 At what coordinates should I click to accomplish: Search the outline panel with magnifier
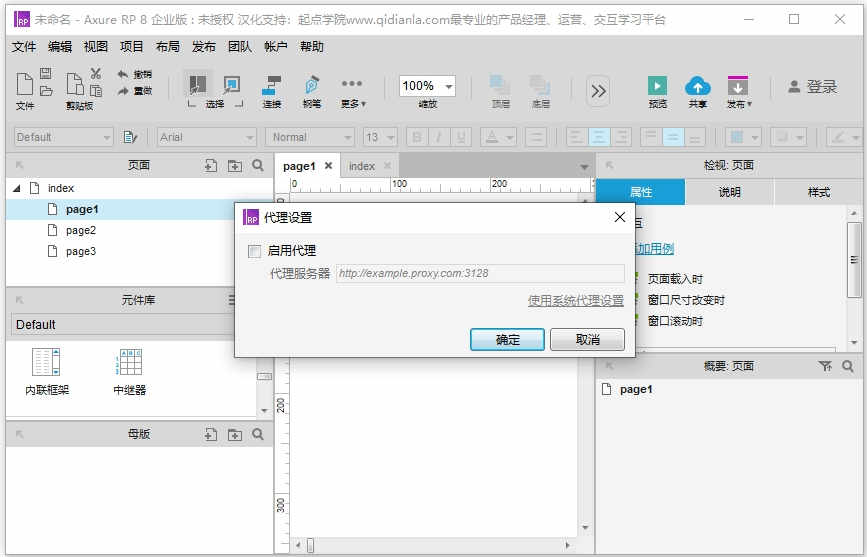pos(848,366)
